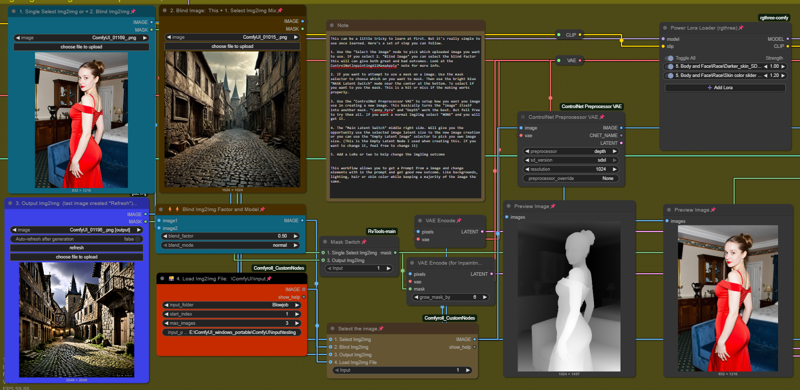This screenshot has width=800, height=390.
Task: Adjust Darker_skin lora strength 1.00 value
Action: [774, 67]
